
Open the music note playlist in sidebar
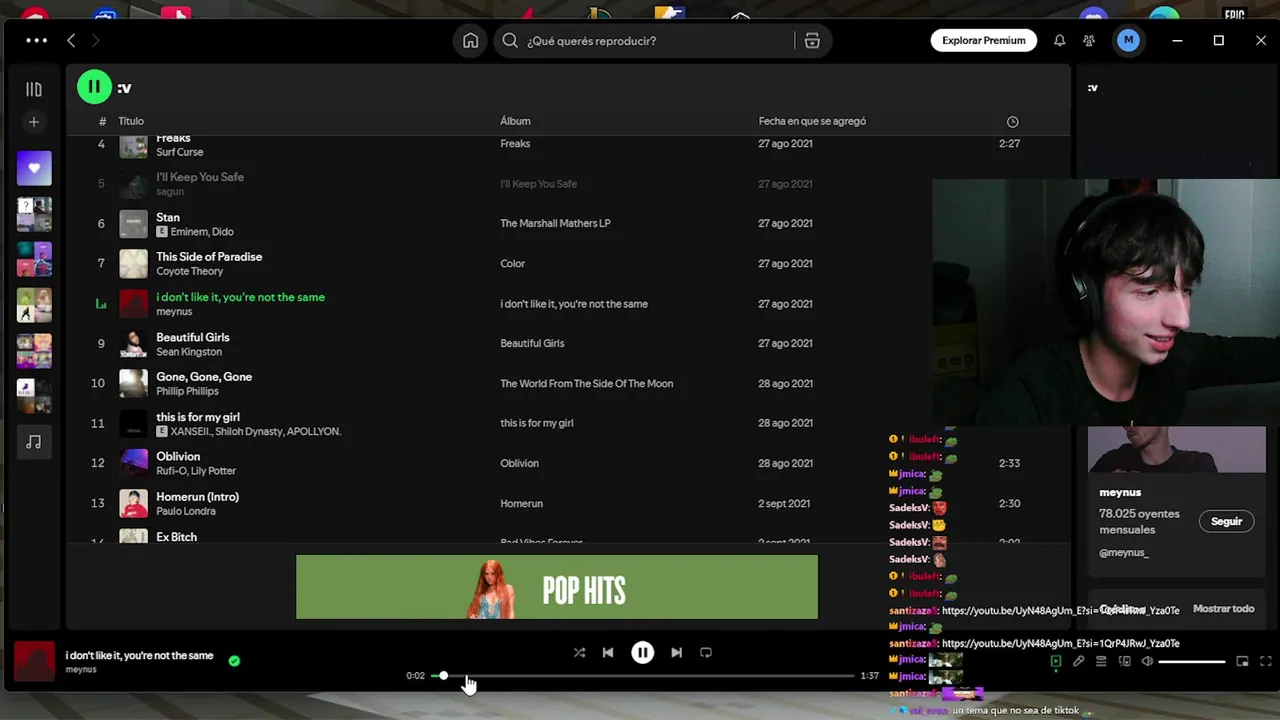click(34, 442)
